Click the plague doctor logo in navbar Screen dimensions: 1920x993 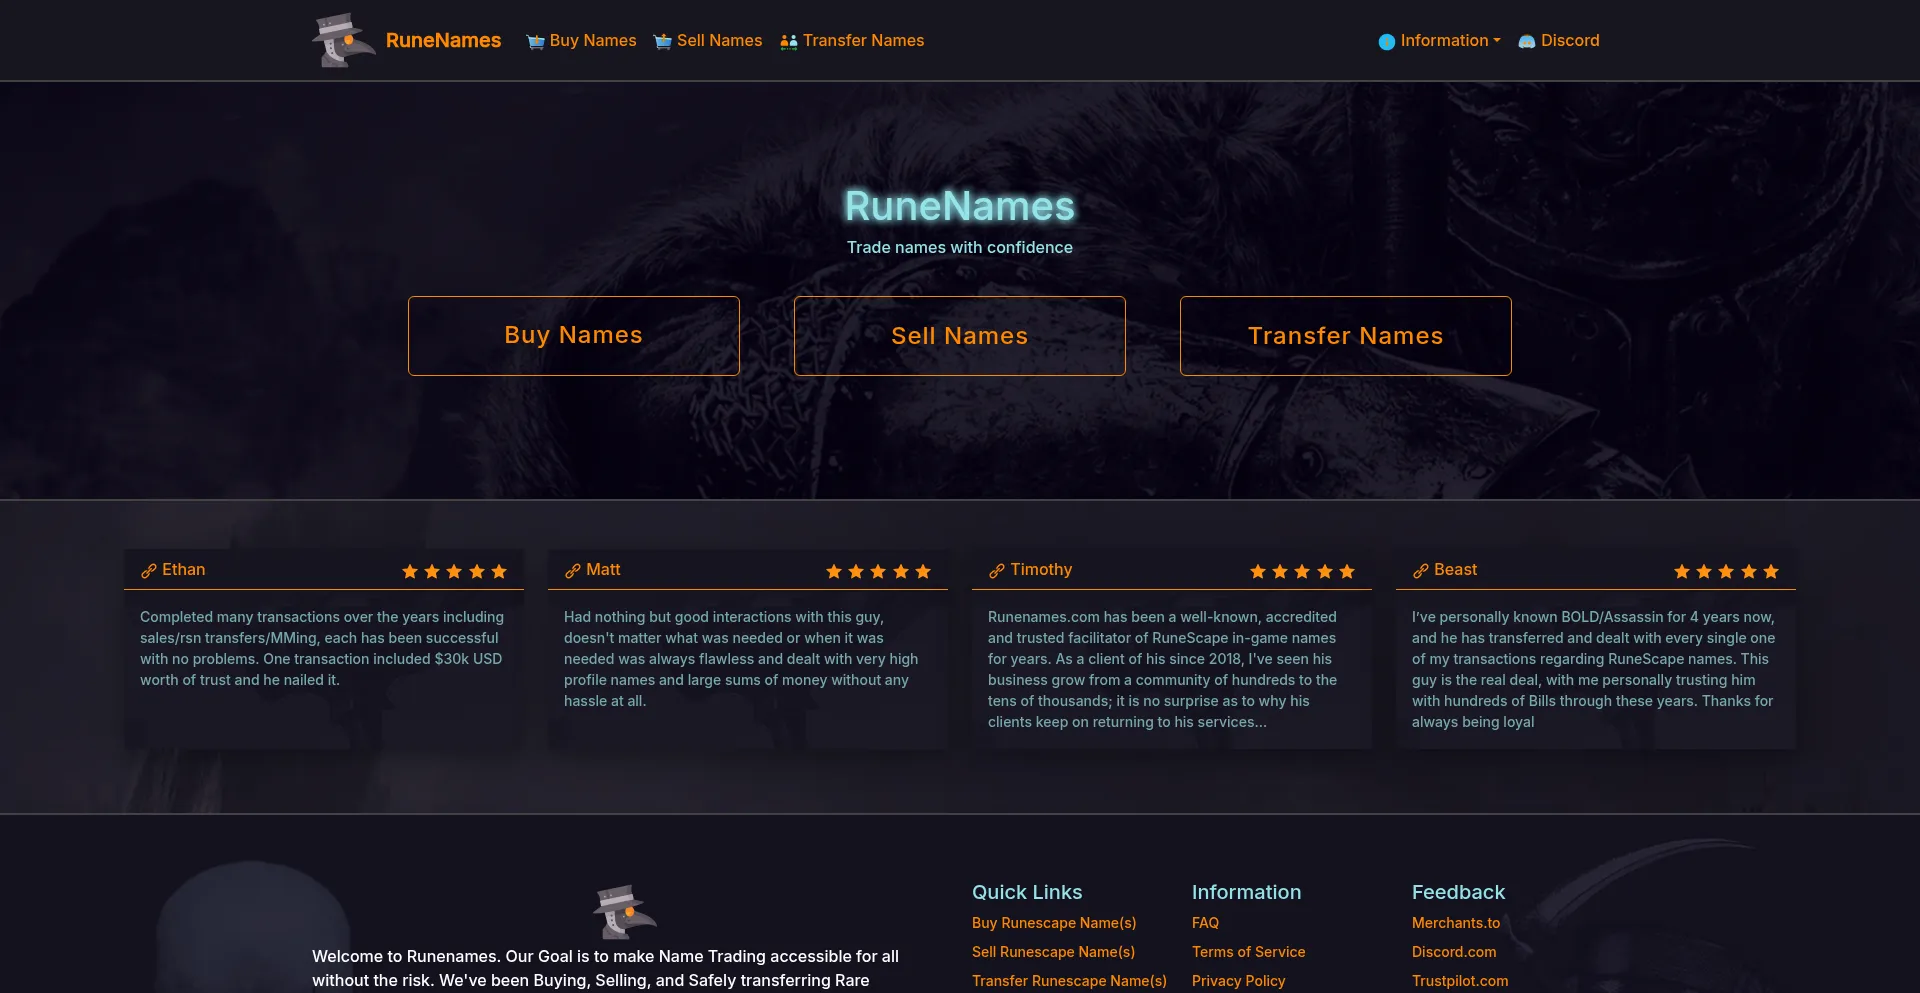(x=343, y=40)
